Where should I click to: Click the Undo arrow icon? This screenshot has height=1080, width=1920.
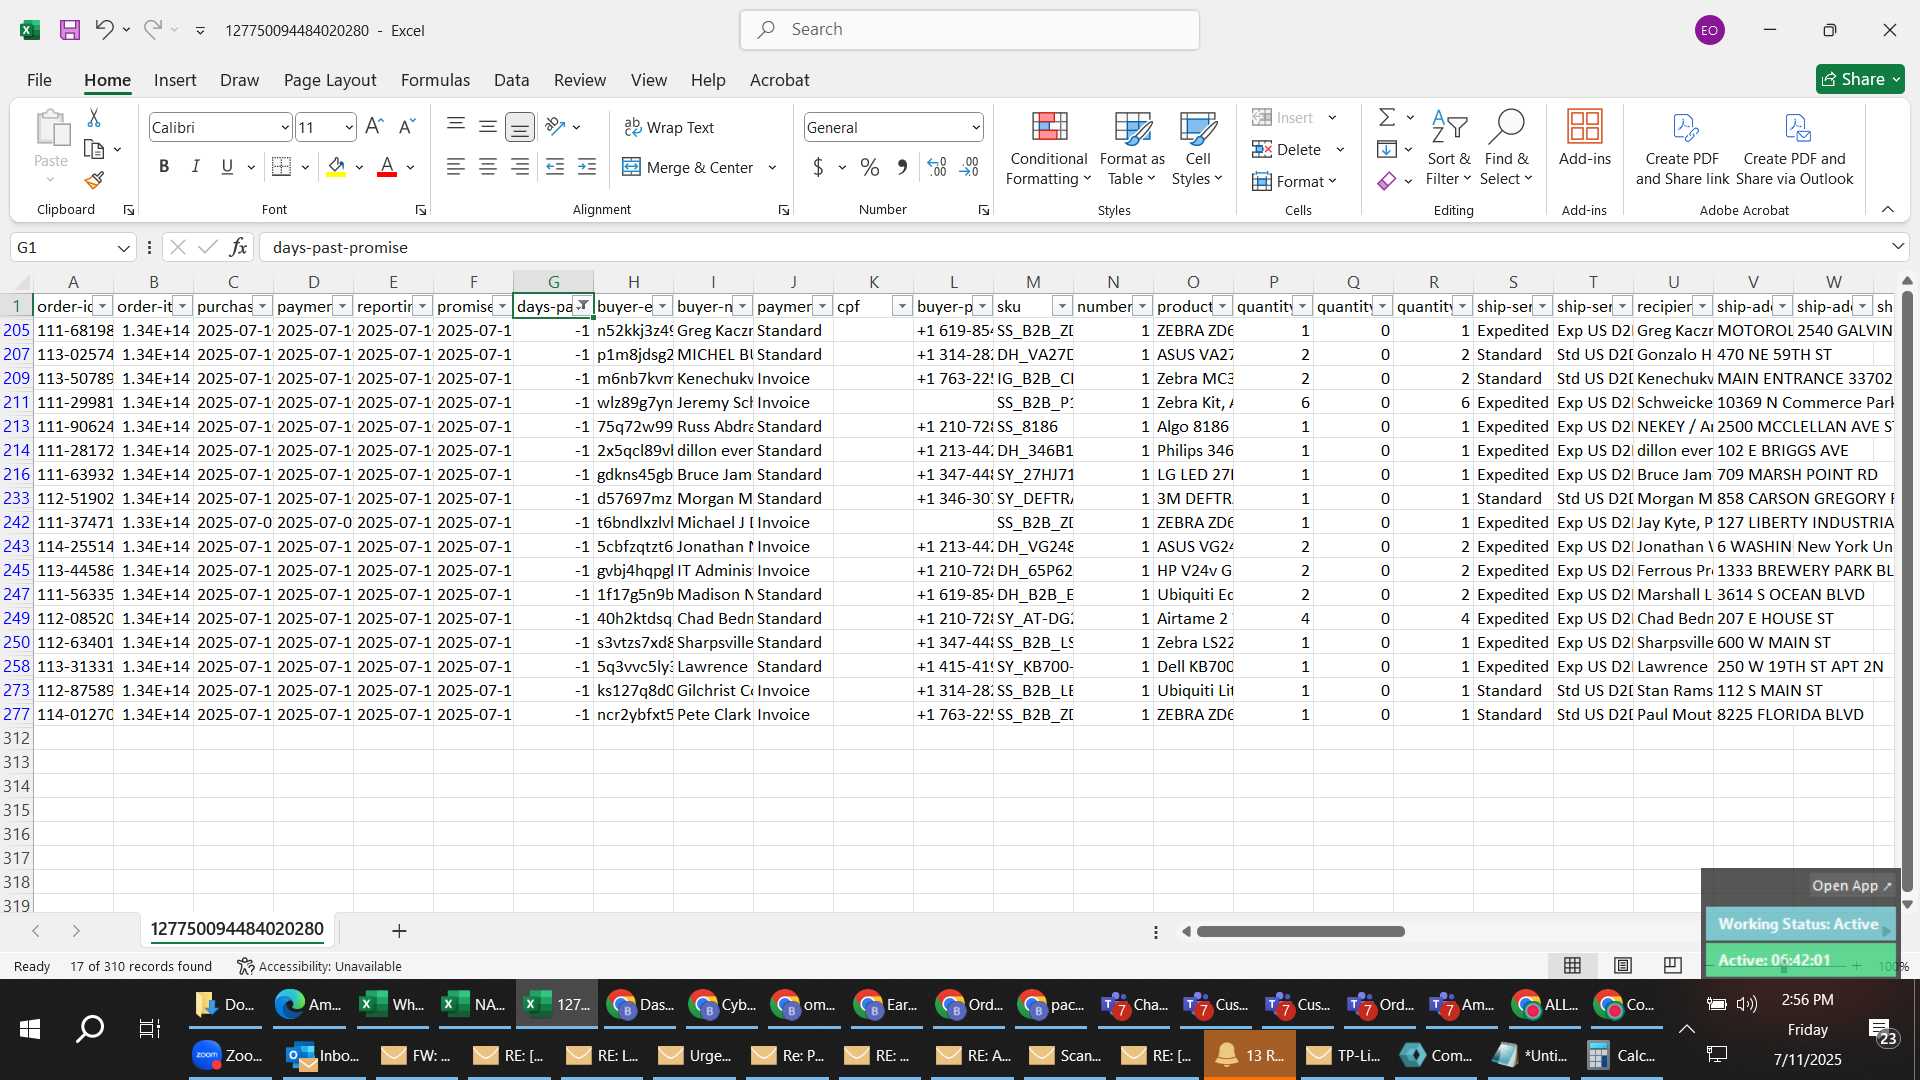(104, 30)
